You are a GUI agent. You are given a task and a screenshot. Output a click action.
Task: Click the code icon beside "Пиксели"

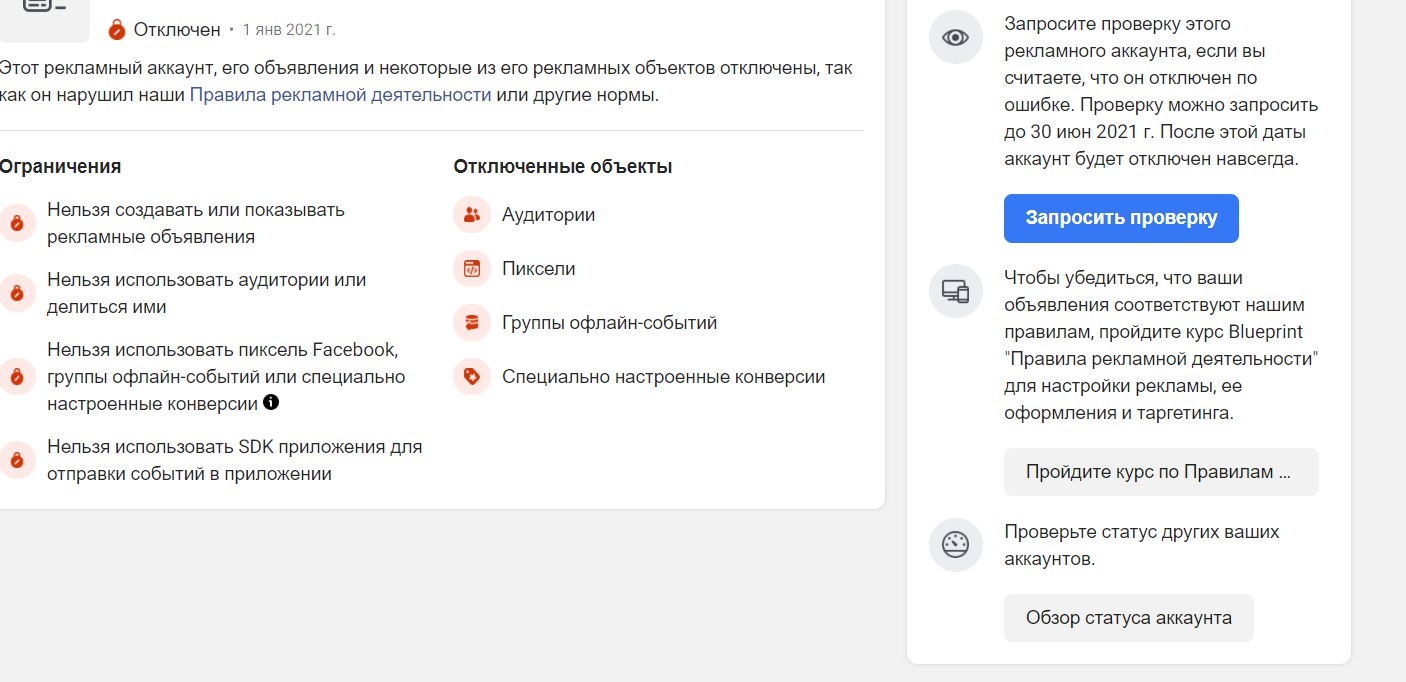[x=472, y=269]
